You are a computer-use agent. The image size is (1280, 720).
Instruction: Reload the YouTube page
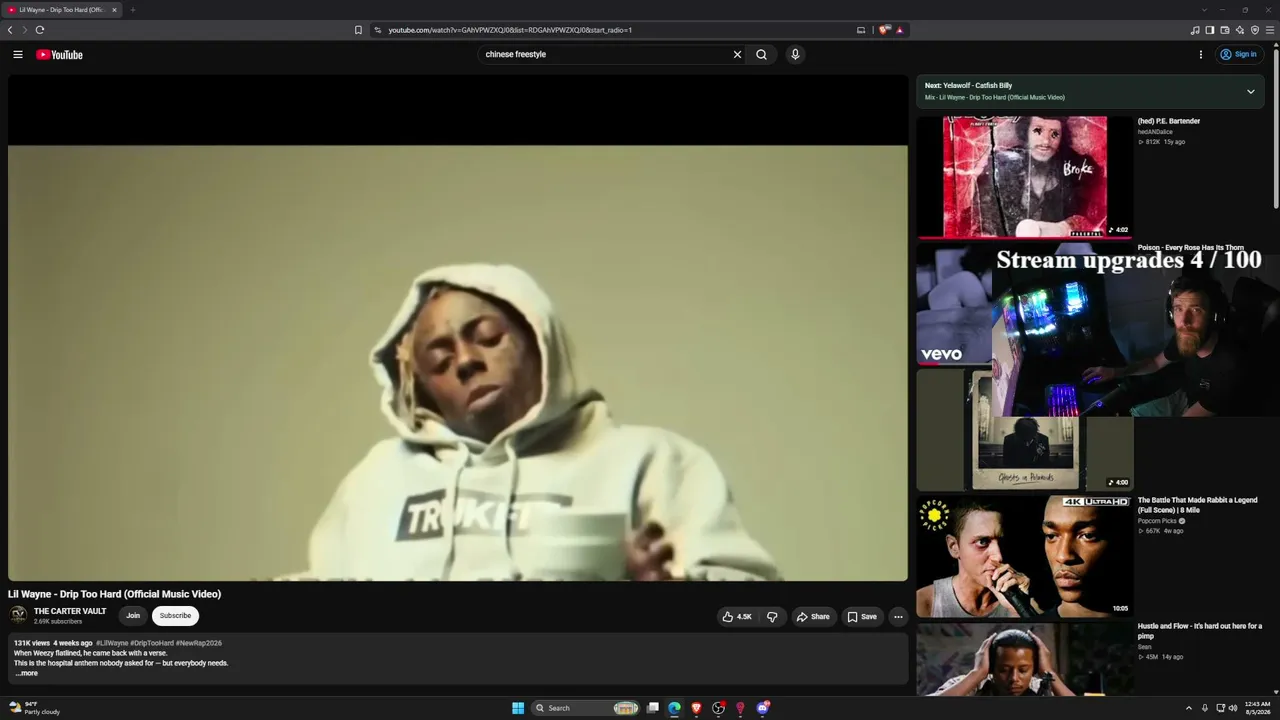tap(40, 30)
